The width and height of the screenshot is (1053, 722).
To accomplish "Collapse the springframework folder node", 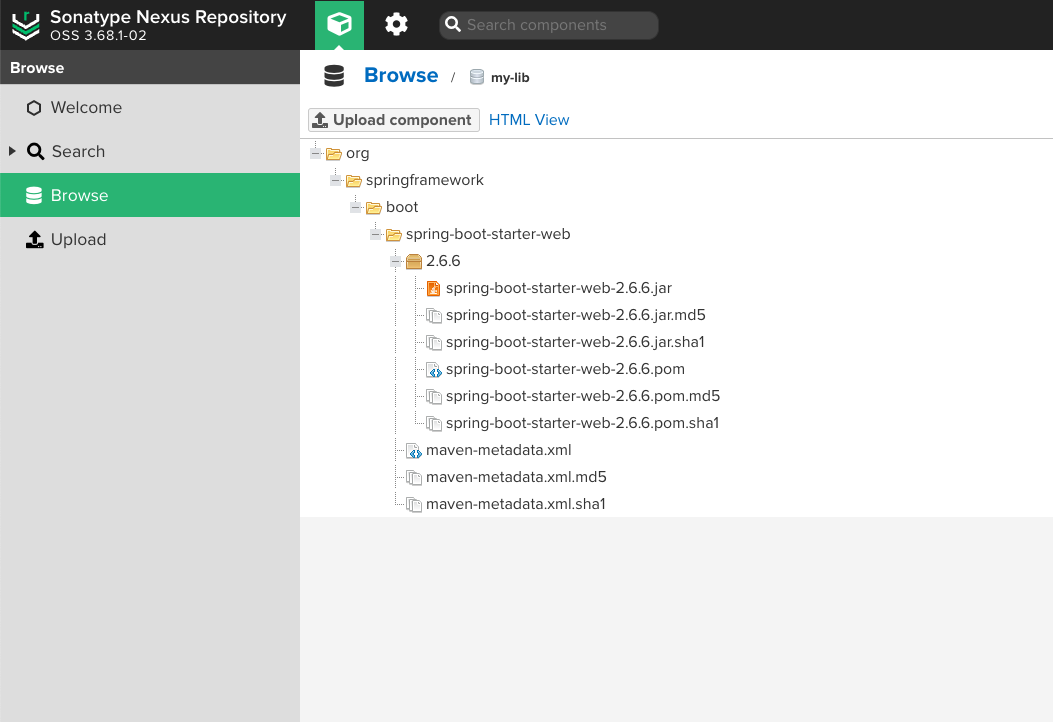I will (336, 181).
